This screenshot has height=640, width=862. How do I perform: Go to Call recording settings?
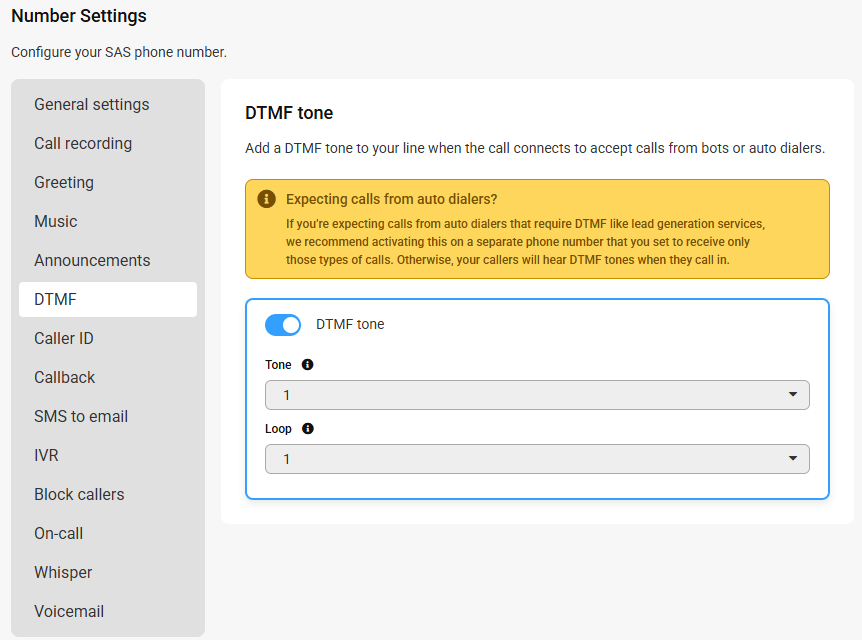click(108, 144)
